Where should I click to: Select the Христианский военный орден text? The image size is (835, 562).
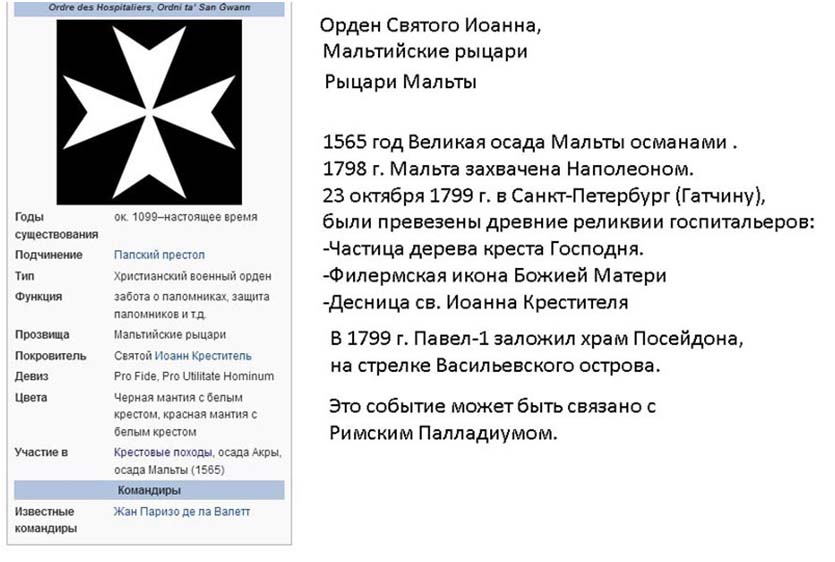click(192, 276)
